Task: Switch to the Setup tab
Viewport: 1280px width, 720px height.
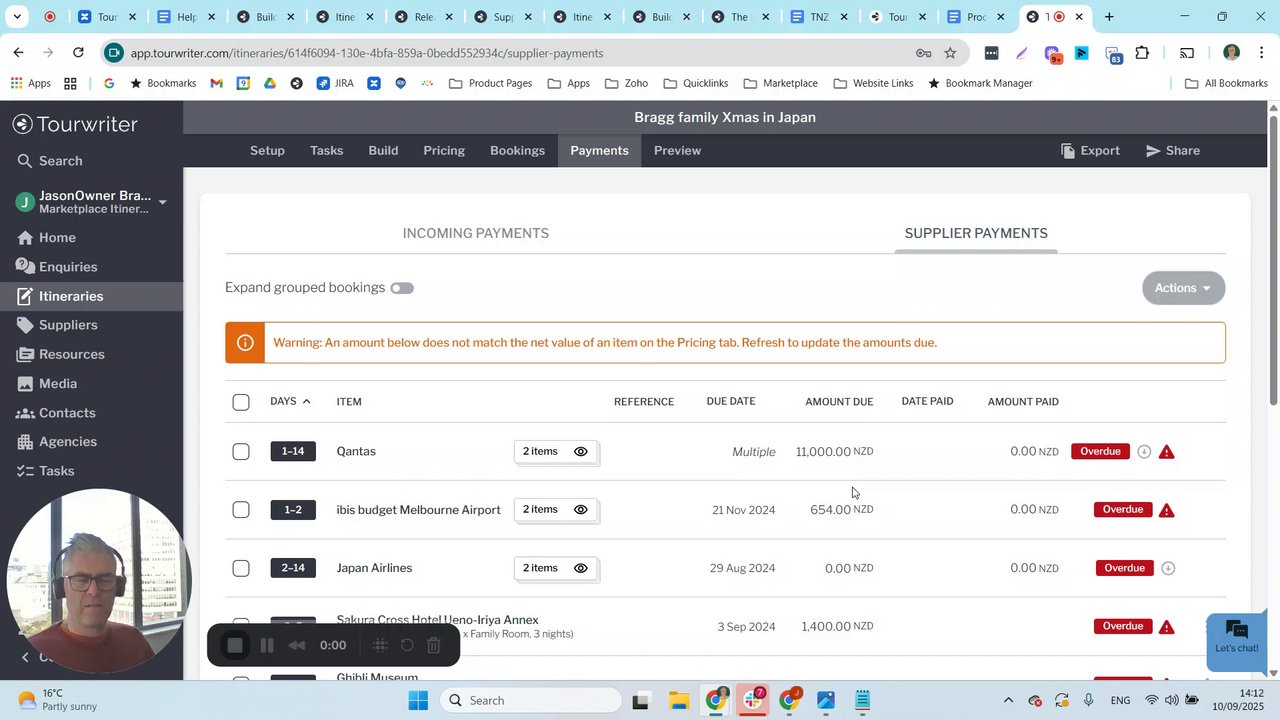Action: point(267,151)
